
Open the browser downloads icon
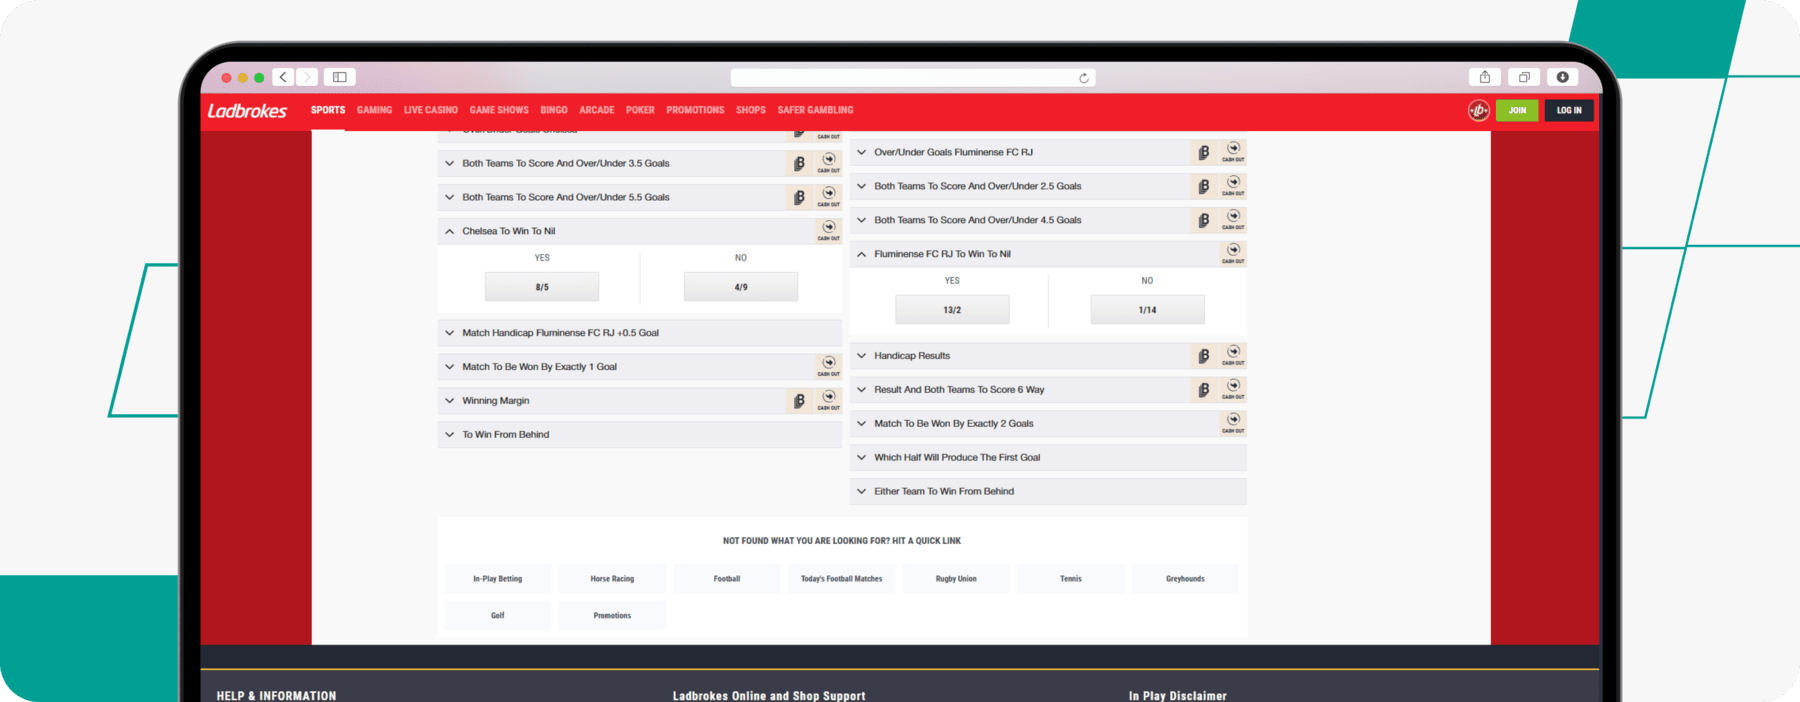click(1562, 77)
